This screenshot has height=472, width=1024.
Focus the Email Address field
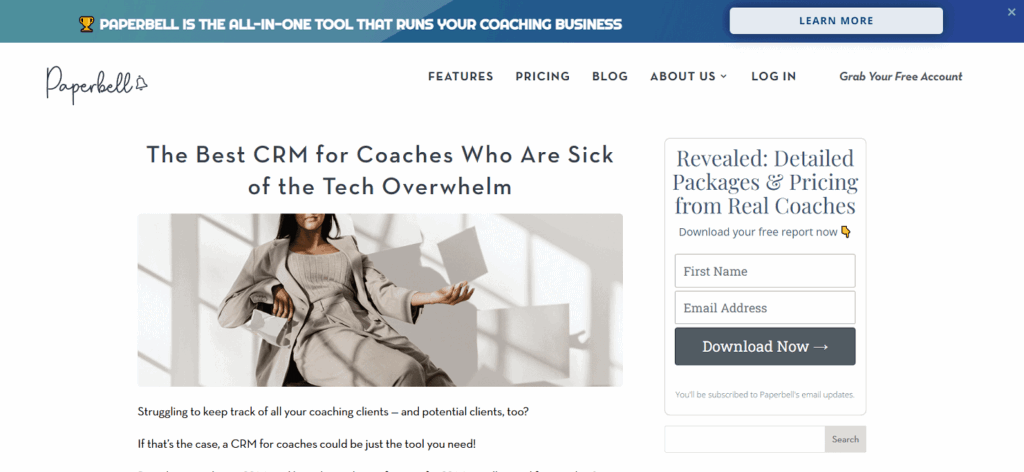tap(765, 307)
